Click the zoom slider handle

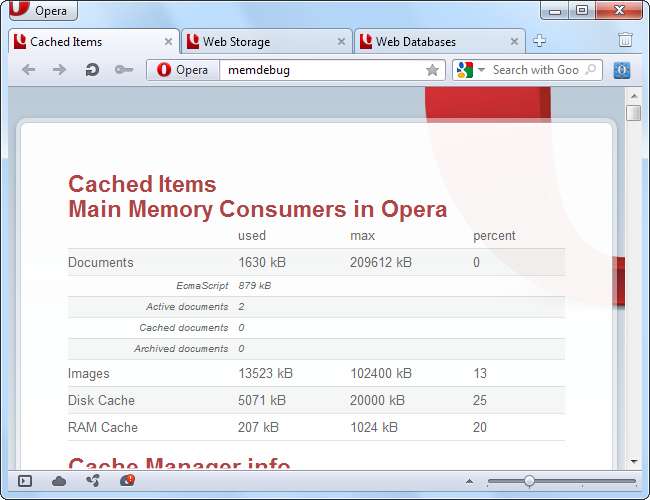coord(529,481)
